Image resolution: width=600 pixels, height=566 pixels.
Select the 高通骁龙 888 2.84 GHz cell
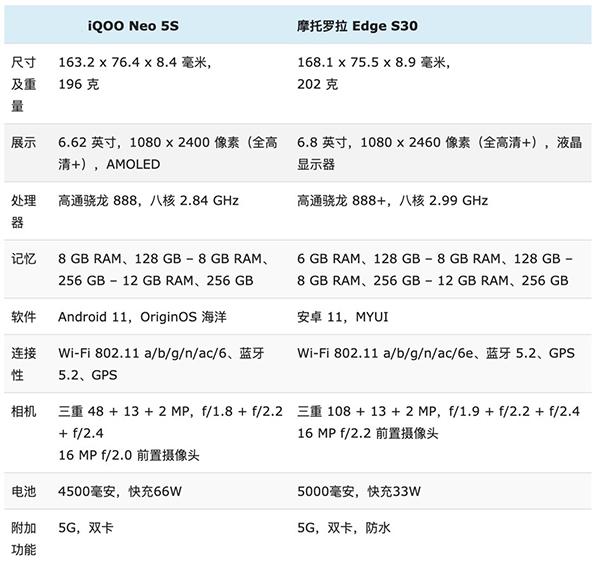[x=148, y=201]
